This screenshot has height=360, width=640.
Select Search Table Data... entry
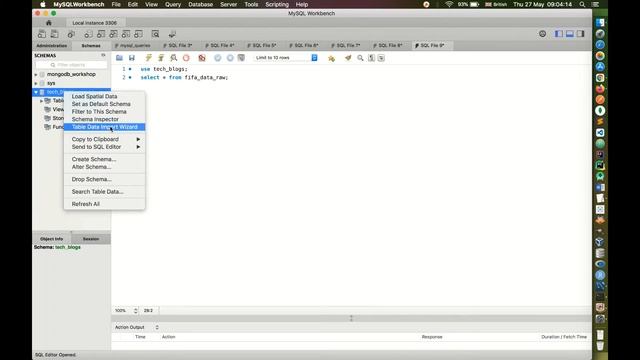104,191
